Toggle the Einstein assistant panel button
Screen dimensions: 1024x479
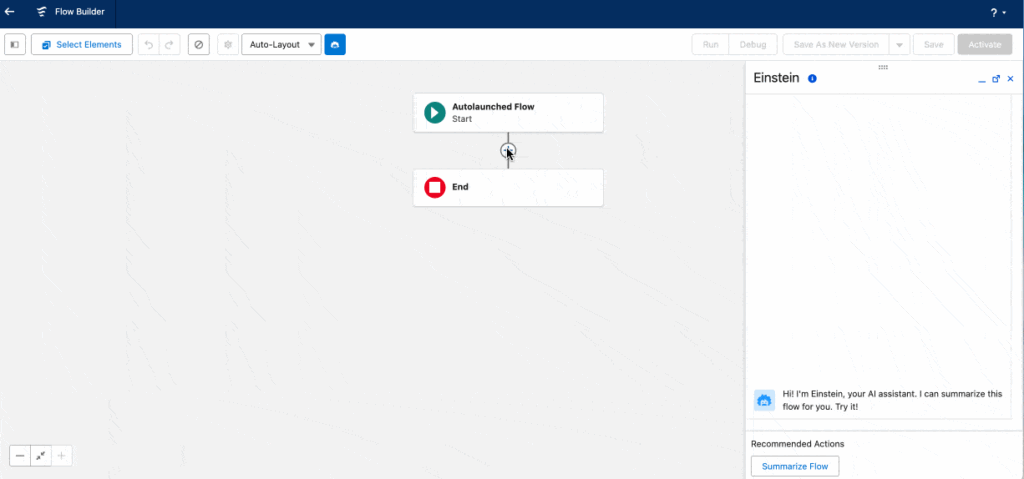335,45
